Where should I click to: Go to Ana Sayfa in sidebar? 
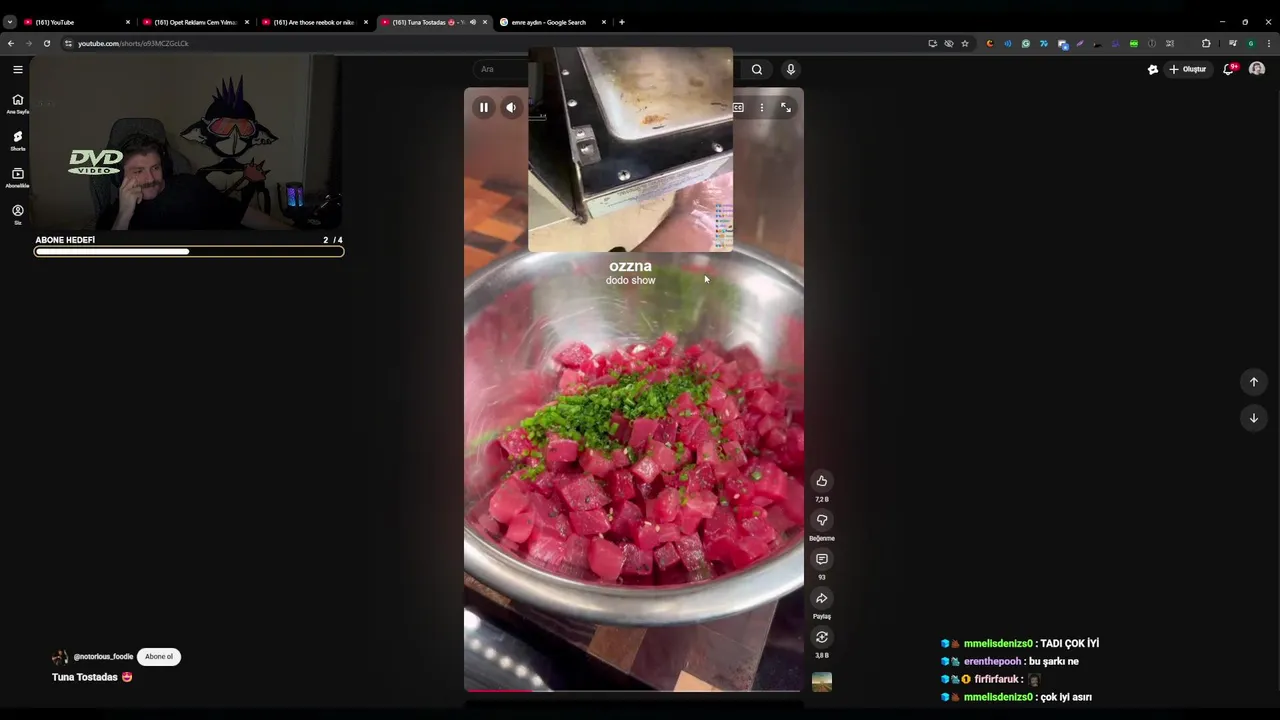17,104
